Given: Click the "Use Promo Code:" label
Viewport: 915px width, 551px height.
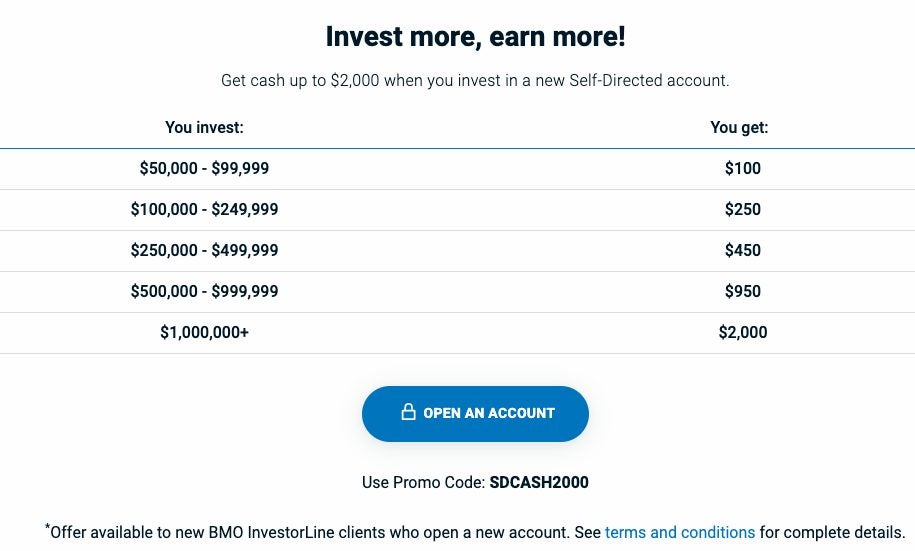Looking at the screenshot, I should pos(423,482).
